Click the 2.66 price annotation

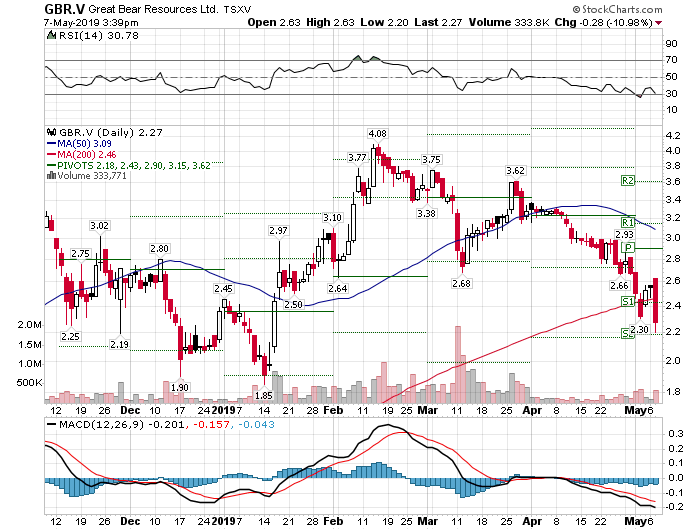click(620, 285)
